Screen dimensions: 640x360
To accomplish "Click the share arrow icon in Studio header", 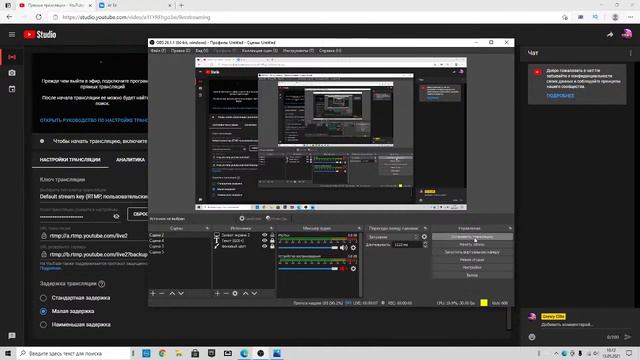I will coord(610,35).
